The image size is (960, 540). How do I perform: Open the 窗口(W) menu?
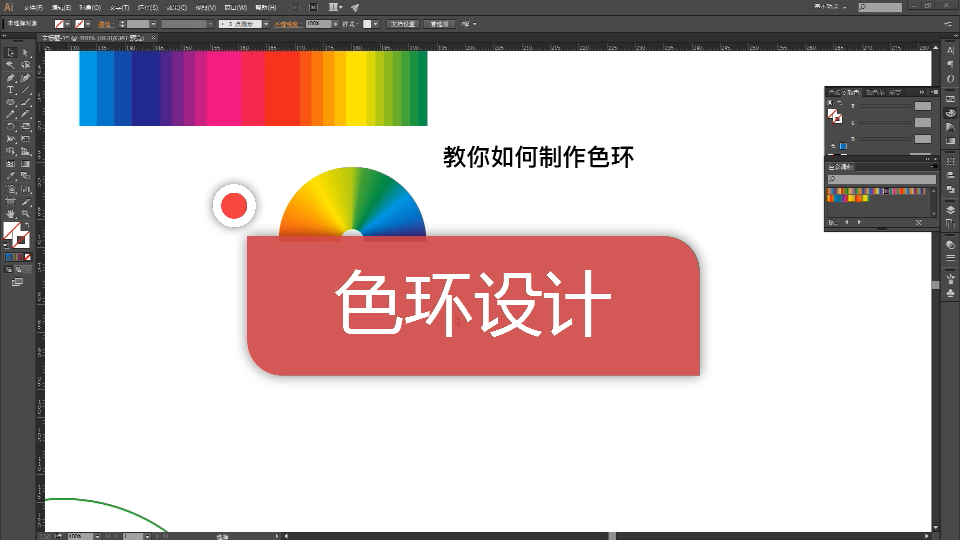236,7
